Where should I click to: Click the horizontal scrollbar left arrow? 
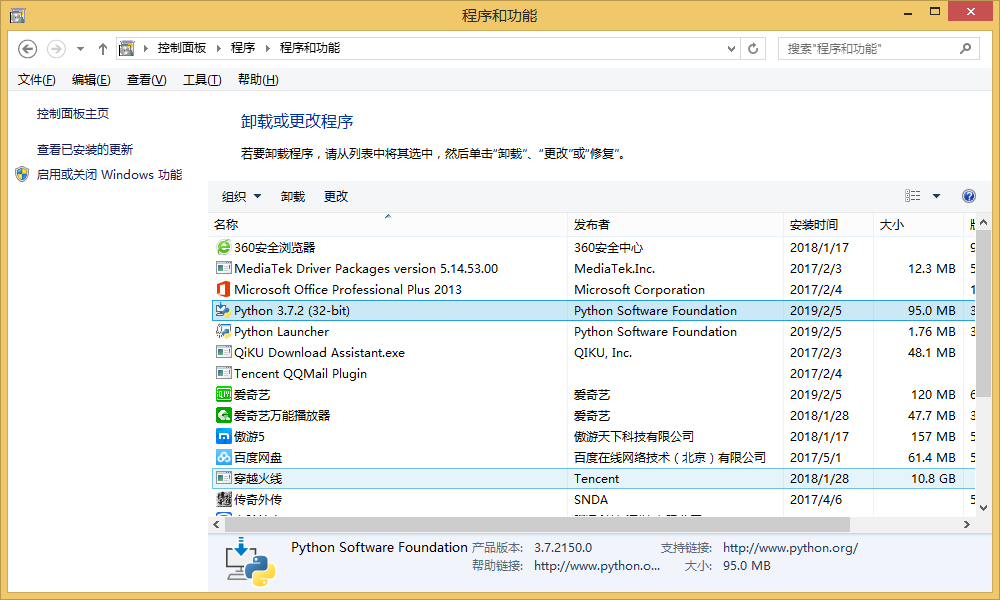click(216, 524)
